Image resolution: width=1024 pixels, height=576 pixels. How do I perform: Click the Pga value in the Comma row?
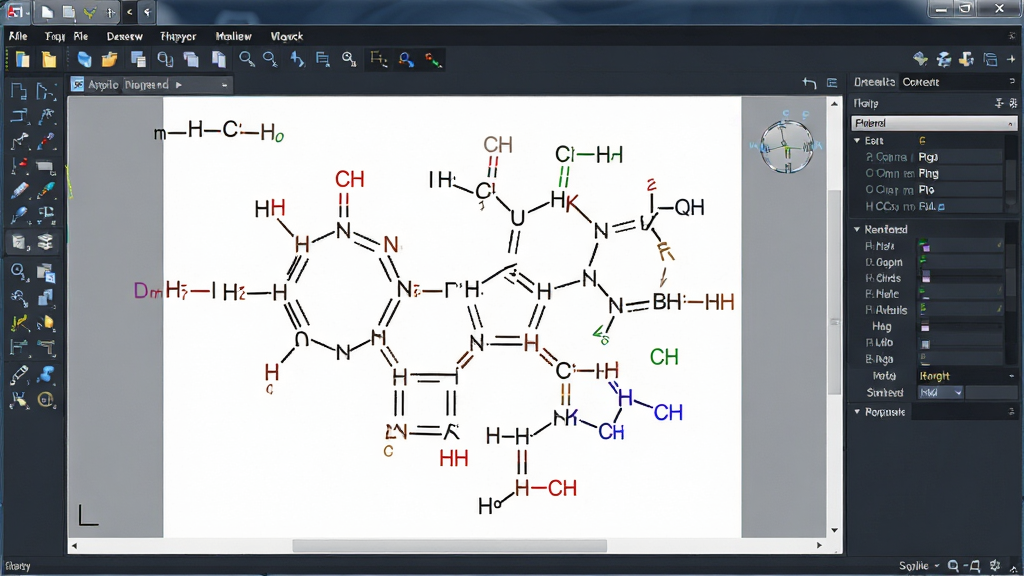[929, 157]
